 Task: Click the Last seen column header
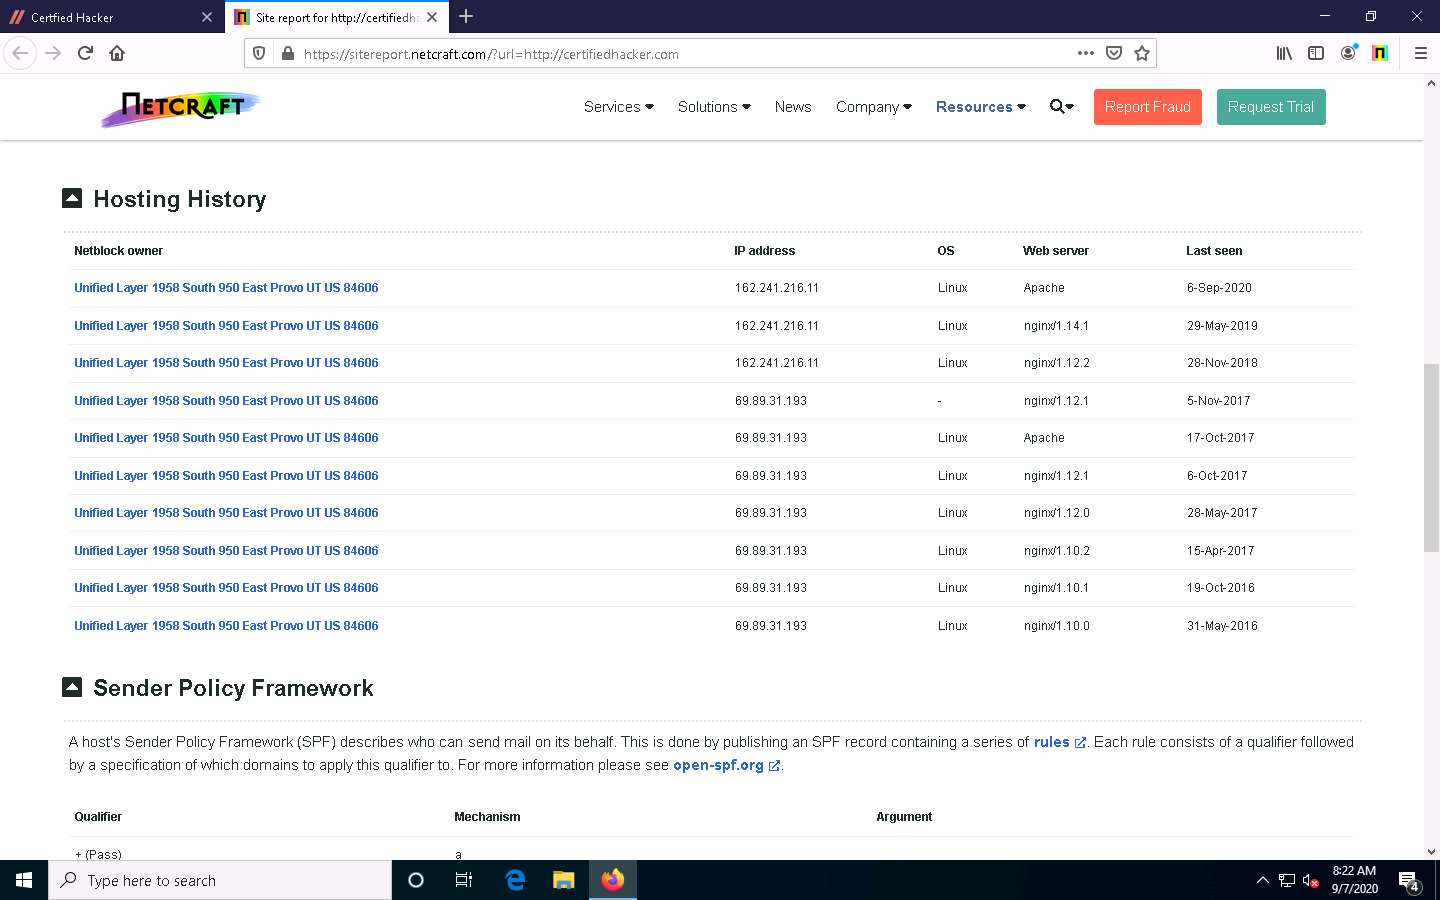coord(1214,251)
